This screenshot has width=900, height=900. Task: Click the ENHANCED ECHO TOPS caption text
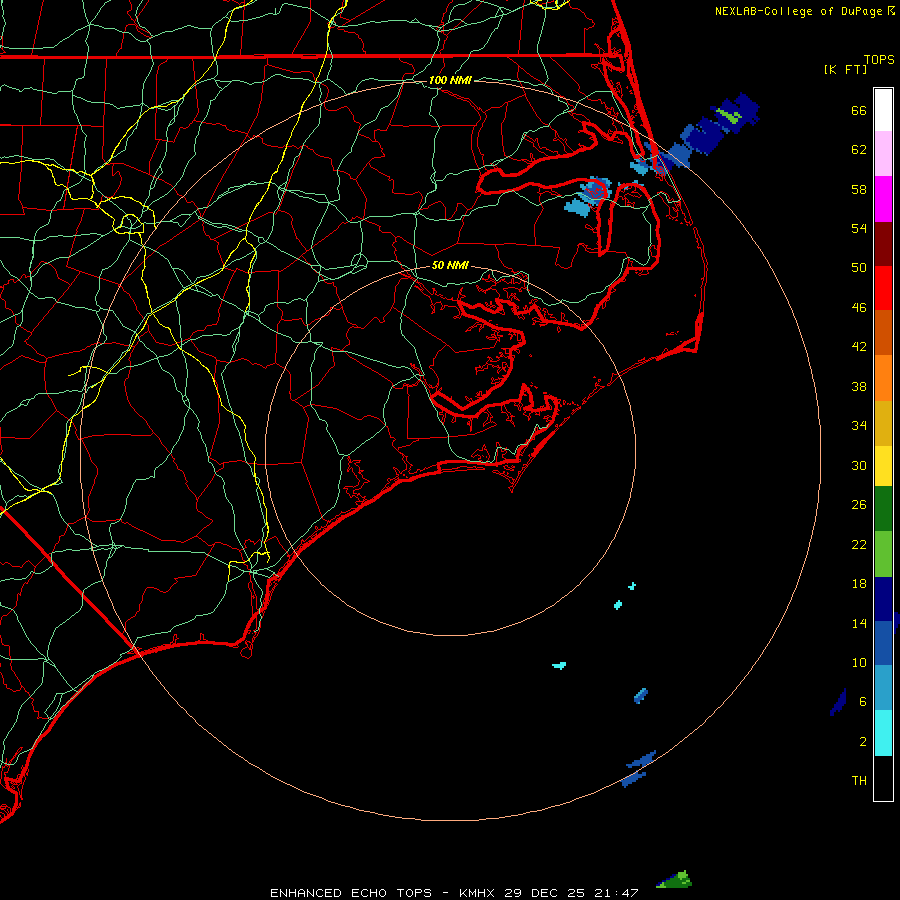tap(350, 893)
